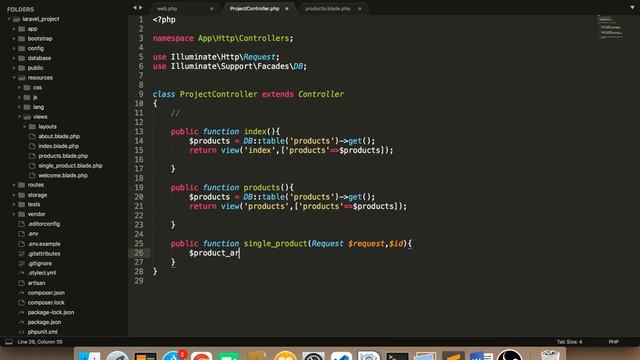This screenshot has height=360, width=640.
Task: Open welcome.blade.php in the sidebar
Action: [x=63, y=176]
